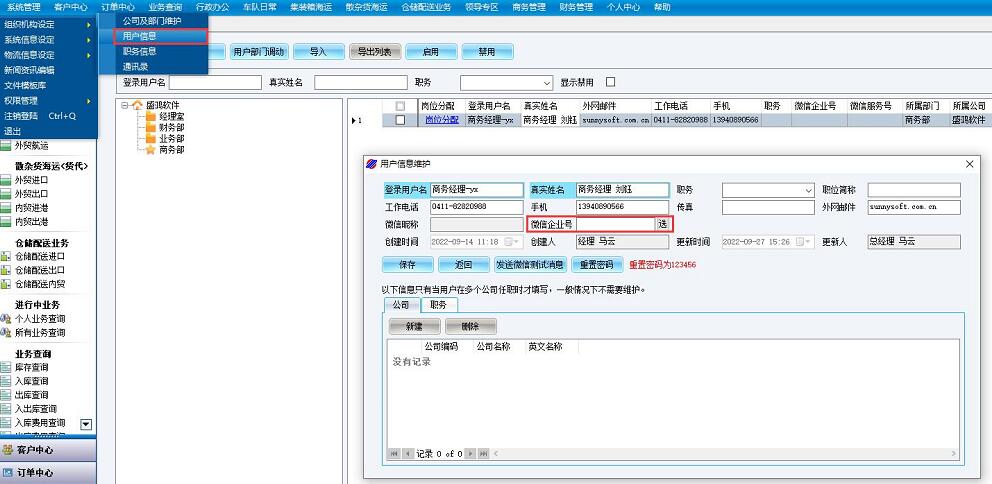Click the 个人业务查询 icon in the sidebar
992x484 pixels.
pos(6,319)
